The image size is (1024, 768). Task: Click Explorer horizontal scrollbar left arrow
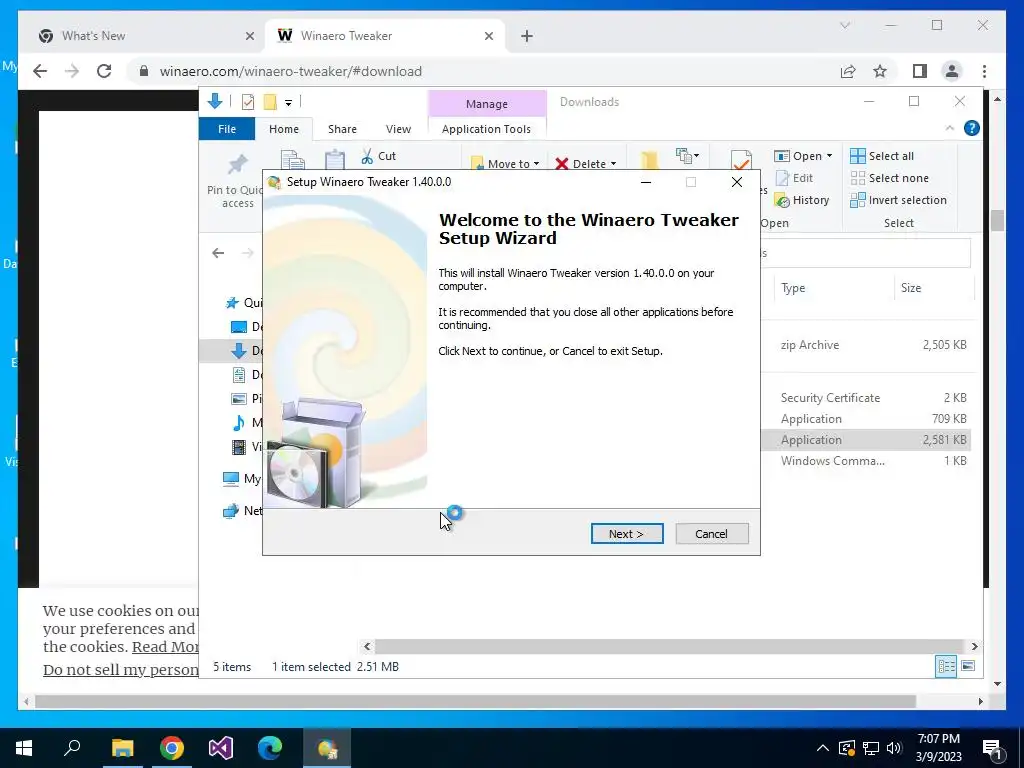[x=367, y=647]
